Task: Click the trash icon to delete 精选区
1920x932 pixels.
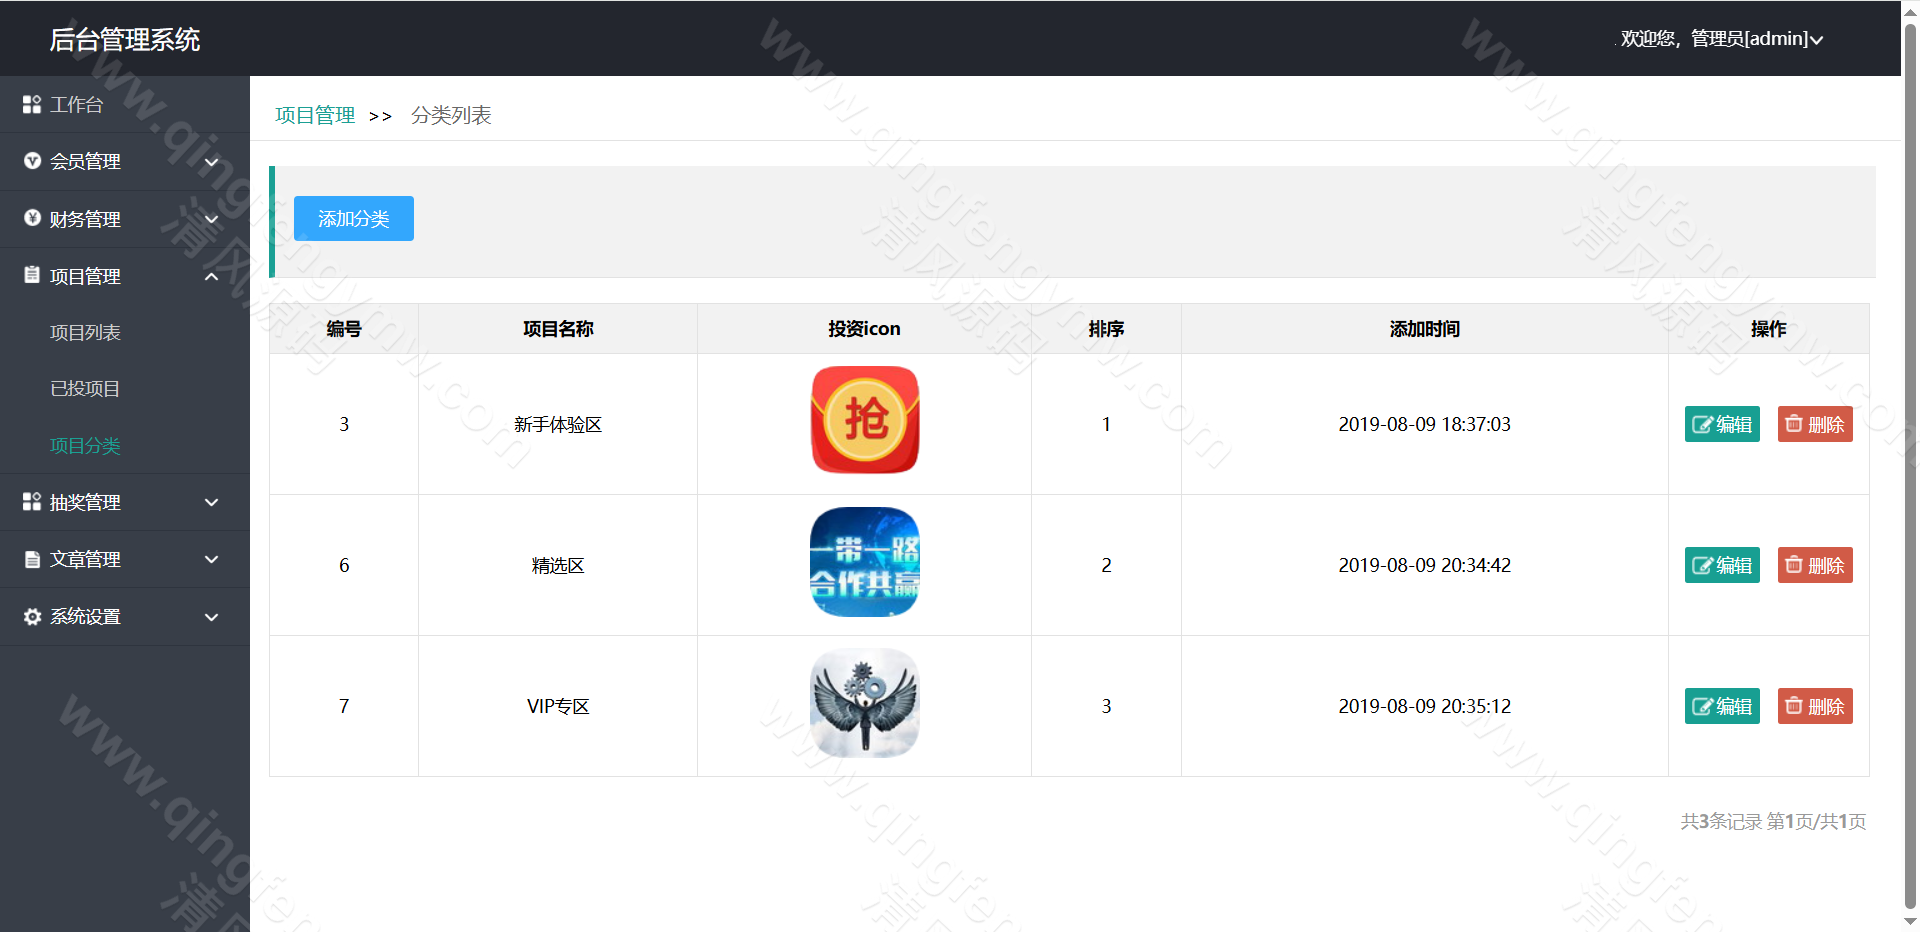Action: point(1795,565)
